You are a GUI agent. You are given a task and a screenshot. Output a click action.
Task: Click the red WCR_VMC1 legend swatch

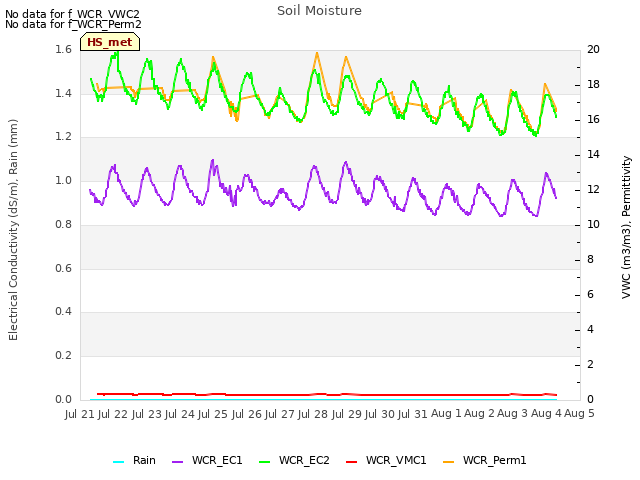click(351, 462)
